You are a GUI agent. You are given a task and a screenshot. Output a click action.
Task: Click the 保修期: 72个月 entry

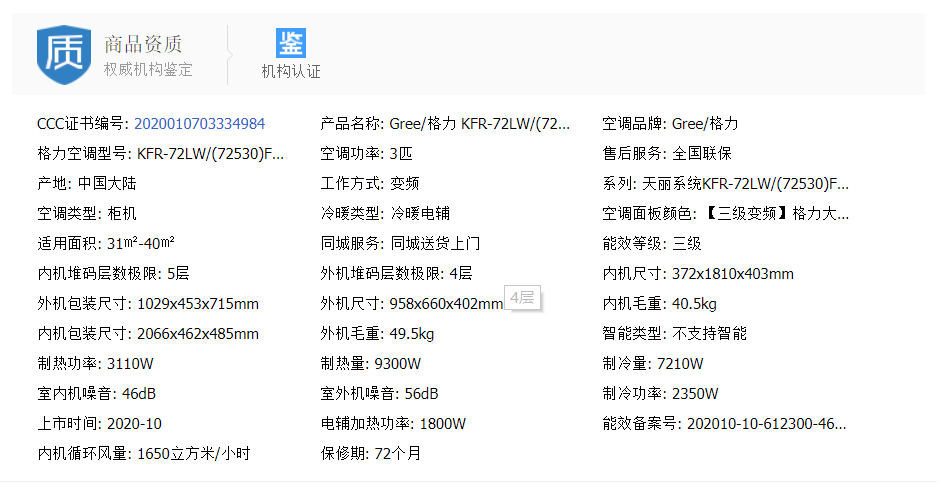click(x=371, y=453)
